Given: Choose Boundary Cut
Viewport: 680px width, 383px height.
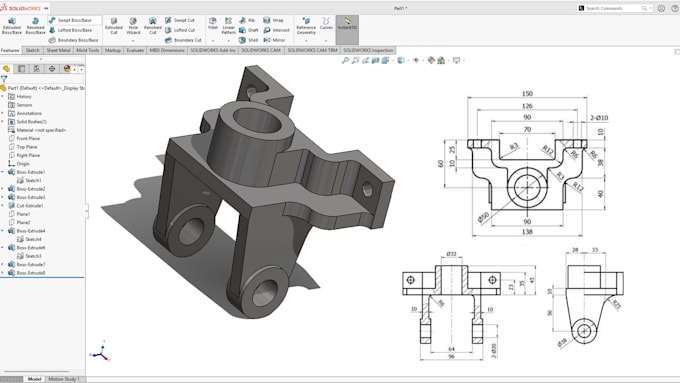Looking at the screenshot, I should point(183,40).
